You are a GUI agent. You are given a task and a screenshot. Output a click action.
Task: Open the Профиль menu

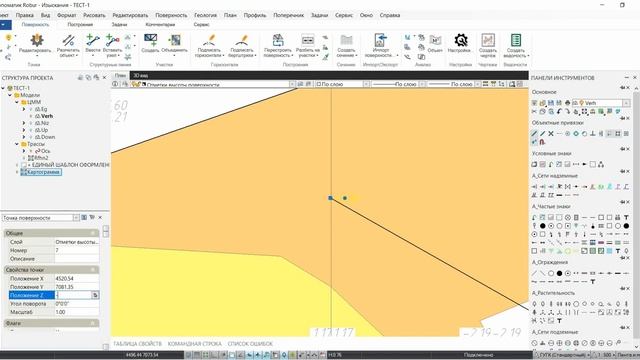[255, 15]
